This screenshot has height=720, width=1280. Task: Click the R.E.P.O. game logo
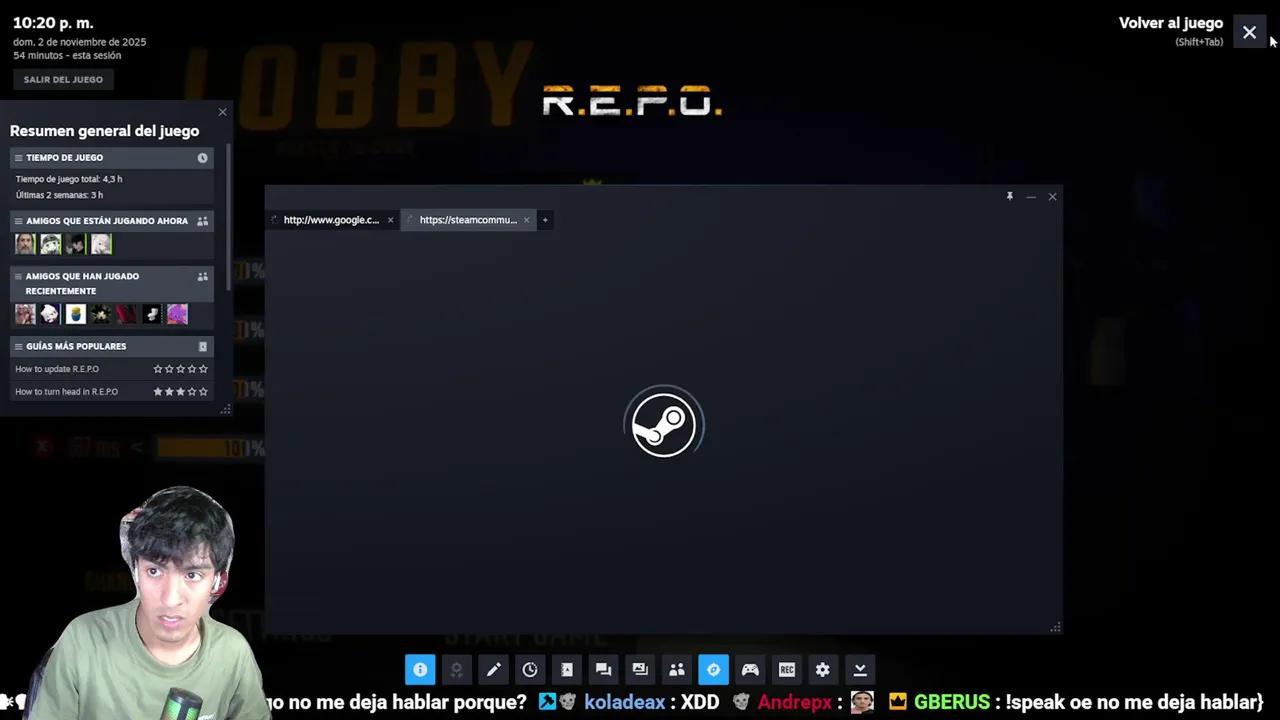(x=632, y=101)
